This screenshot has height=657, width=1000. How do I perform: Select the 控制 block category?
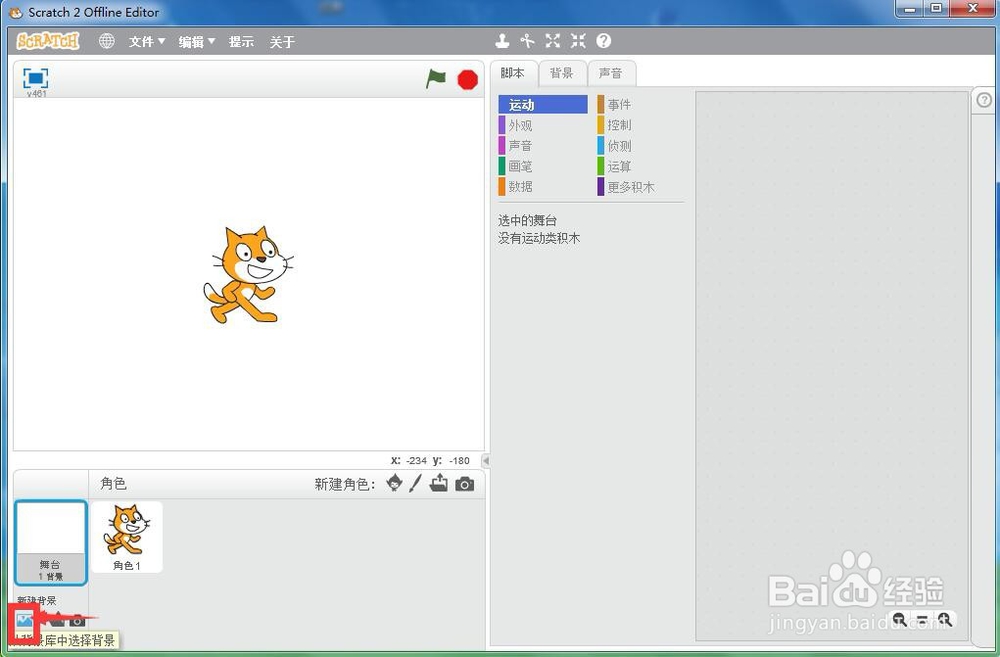[641, 125]
